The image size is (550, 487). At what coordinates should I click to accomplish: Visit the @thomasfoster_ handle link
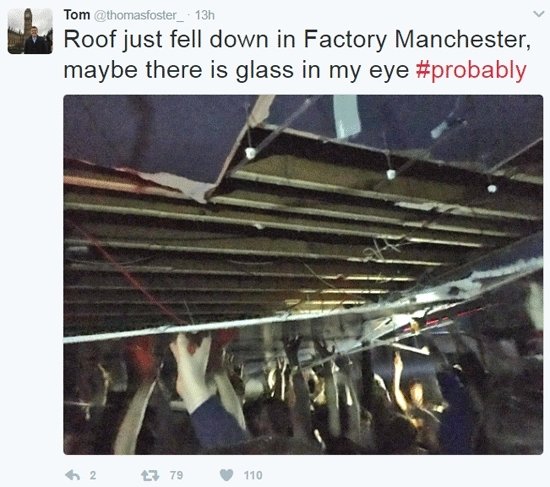(139, 15)
